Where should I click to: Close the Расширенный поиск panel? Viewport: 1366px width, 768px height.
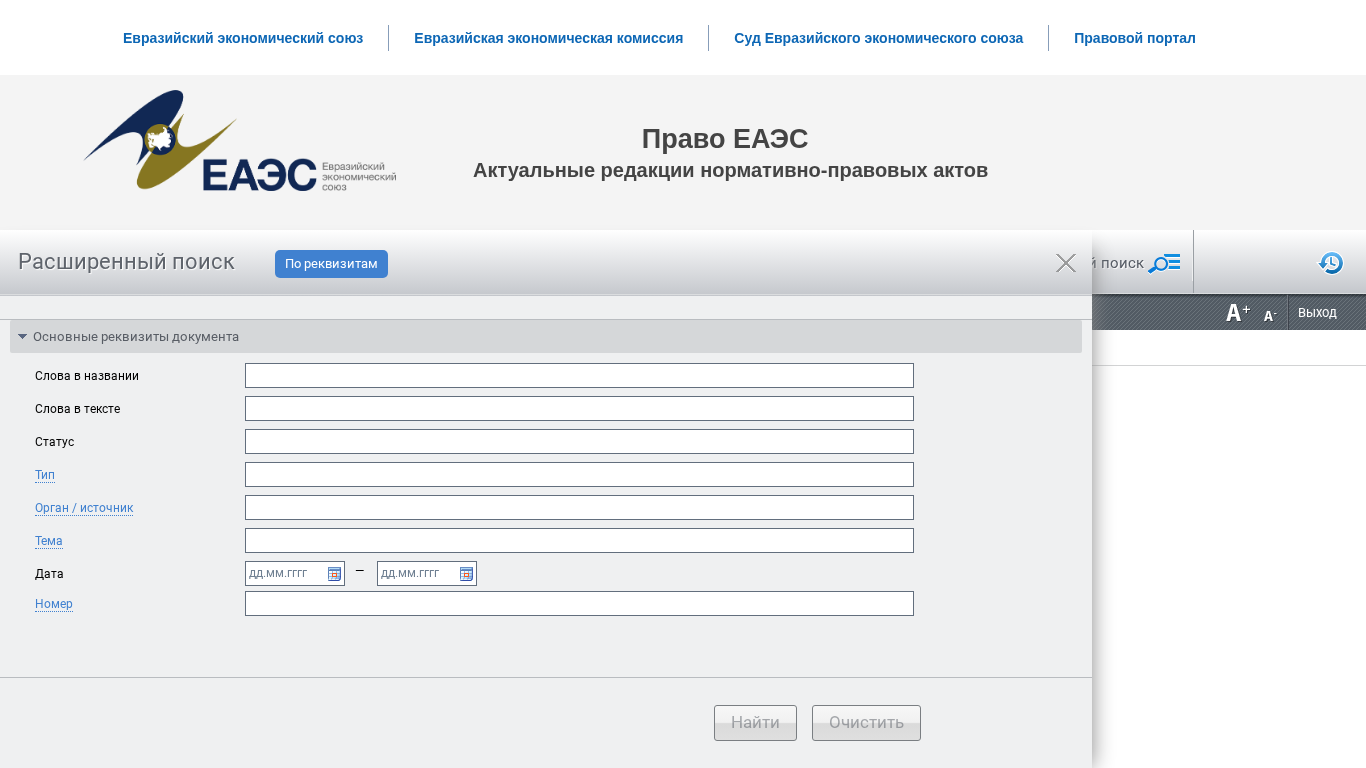click(x=1066, y=263)
